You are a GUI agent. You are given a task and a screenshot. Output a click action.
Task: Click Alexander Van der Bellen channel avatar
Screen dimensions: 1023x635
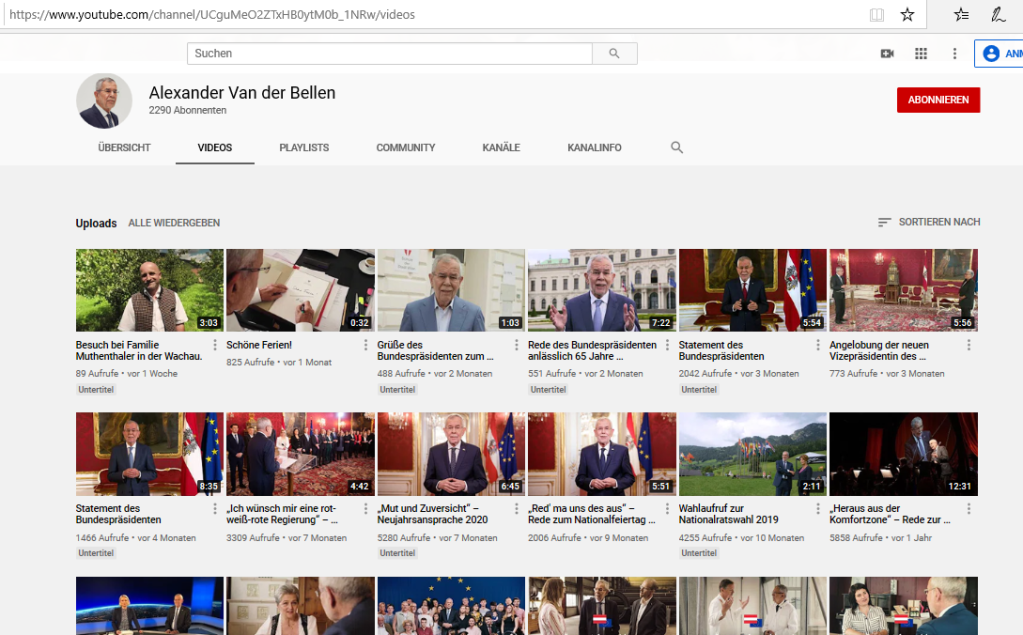pyautogui.click(x=104, y=101)
